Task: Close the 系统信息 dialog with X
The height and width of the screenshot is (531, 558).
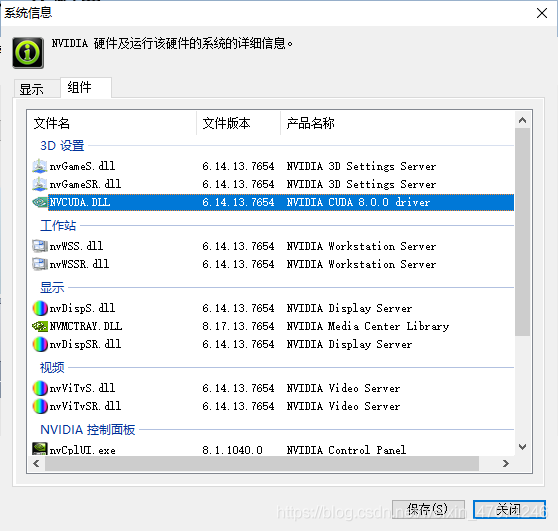Action: coord(542,13)
